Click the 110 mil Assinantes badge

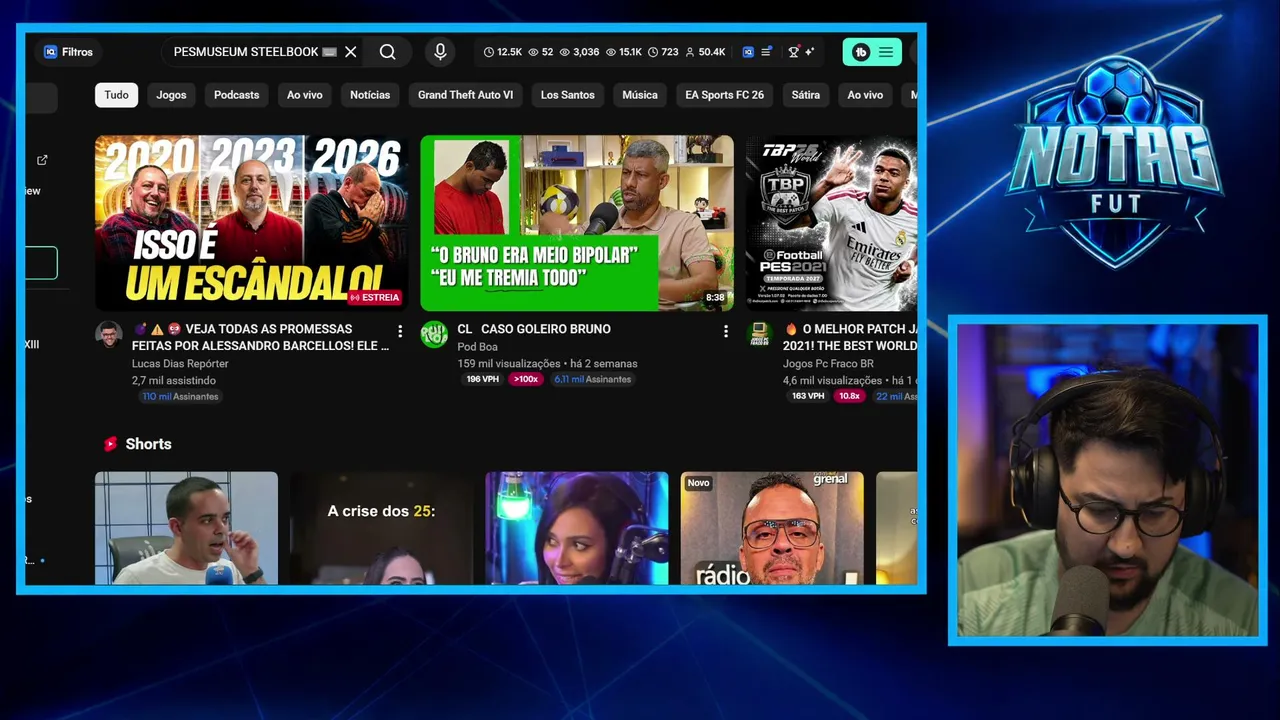[x=180, y=397]
